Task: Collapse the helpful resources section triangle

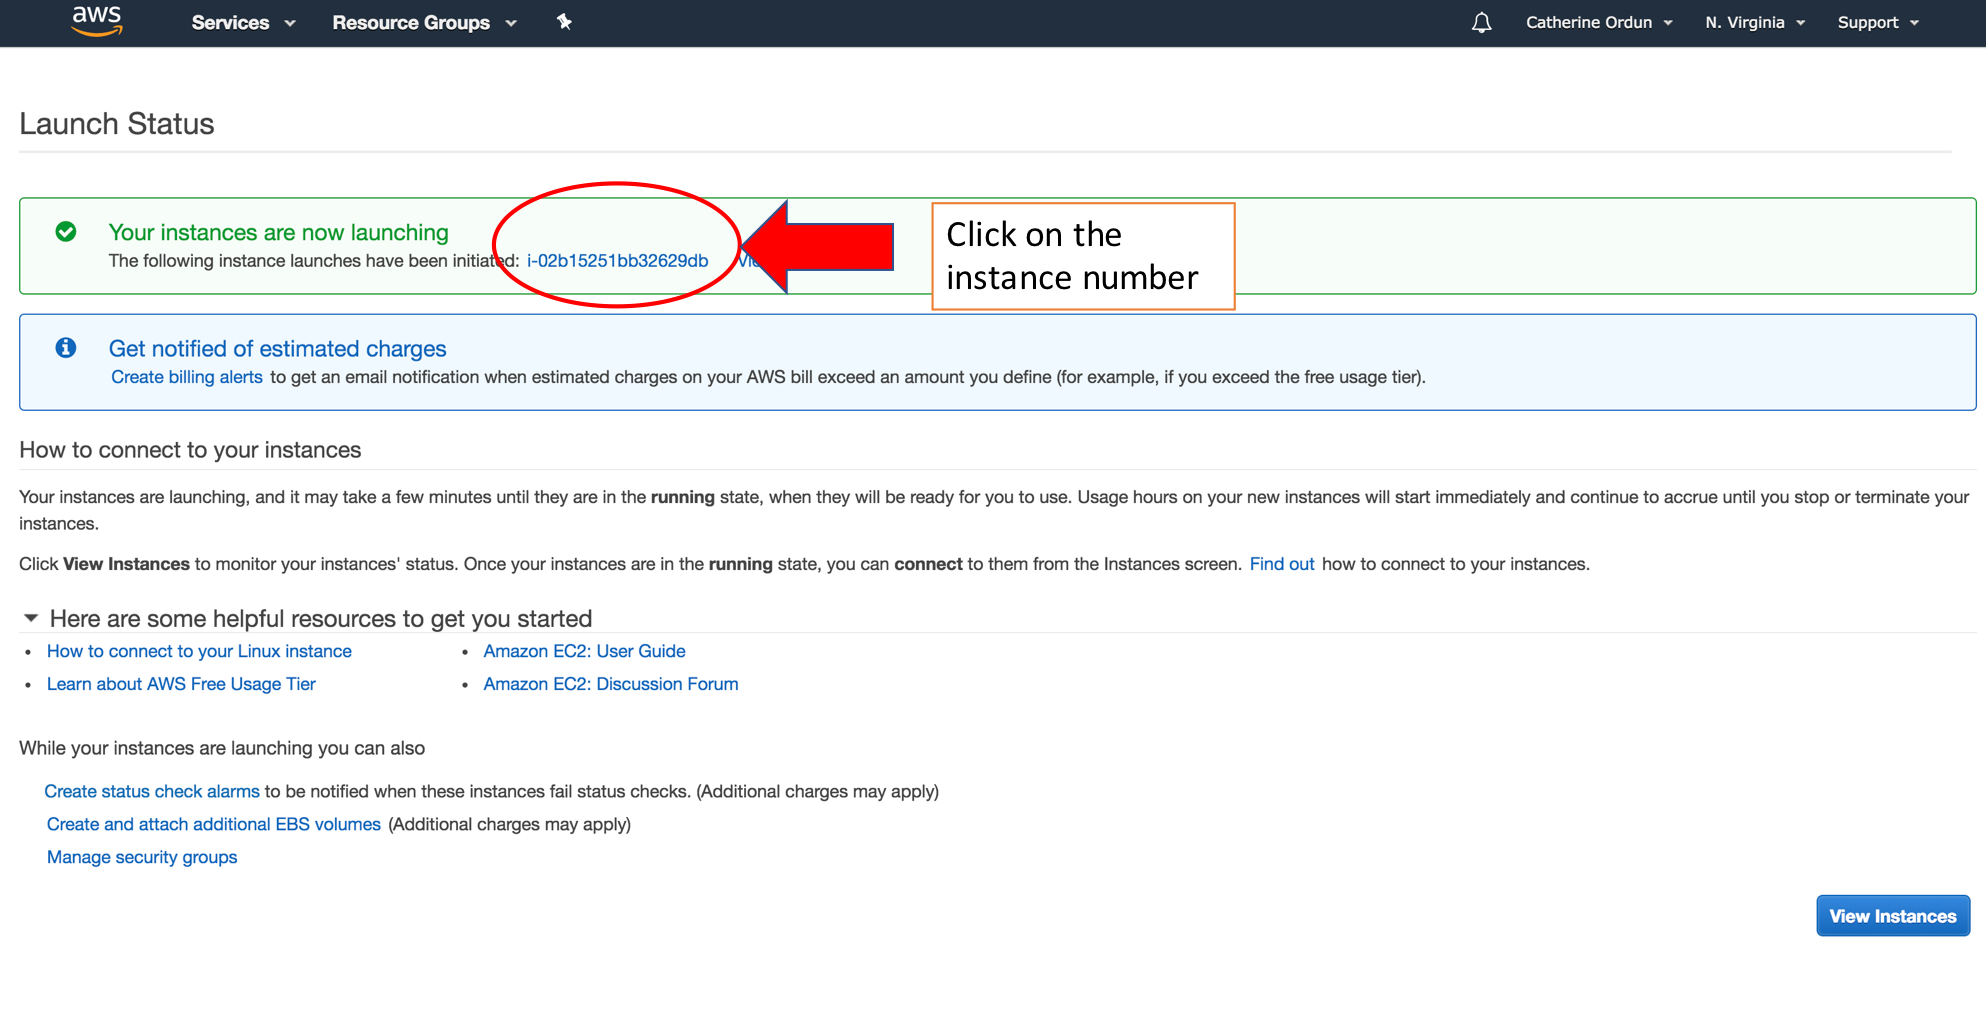Action: [31, 618]
